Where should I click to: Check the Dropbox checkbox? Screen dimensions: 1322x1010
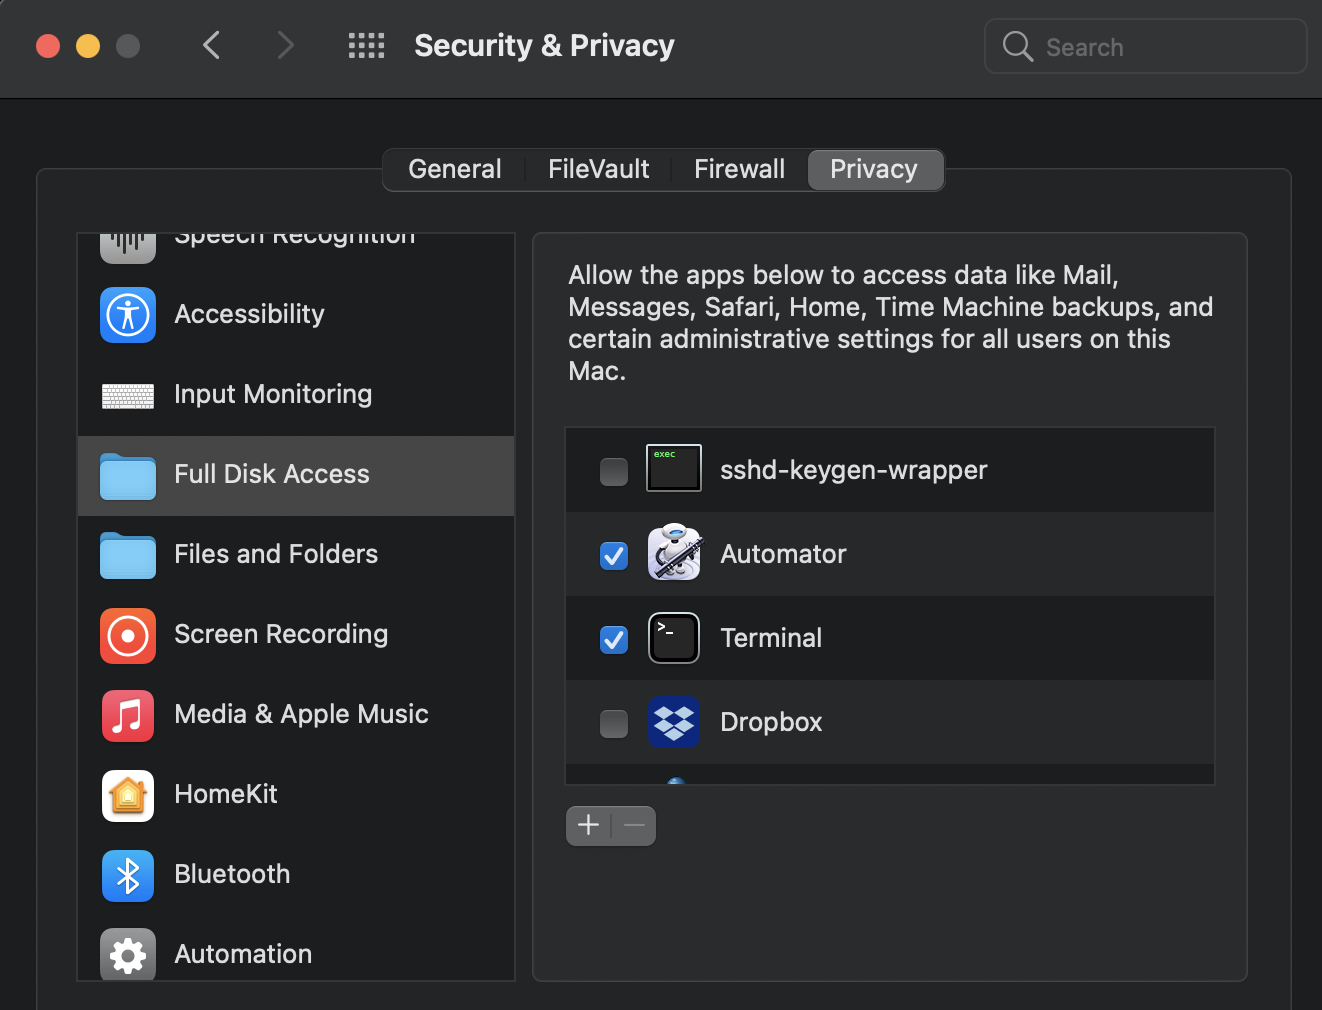tap(614, 723)
